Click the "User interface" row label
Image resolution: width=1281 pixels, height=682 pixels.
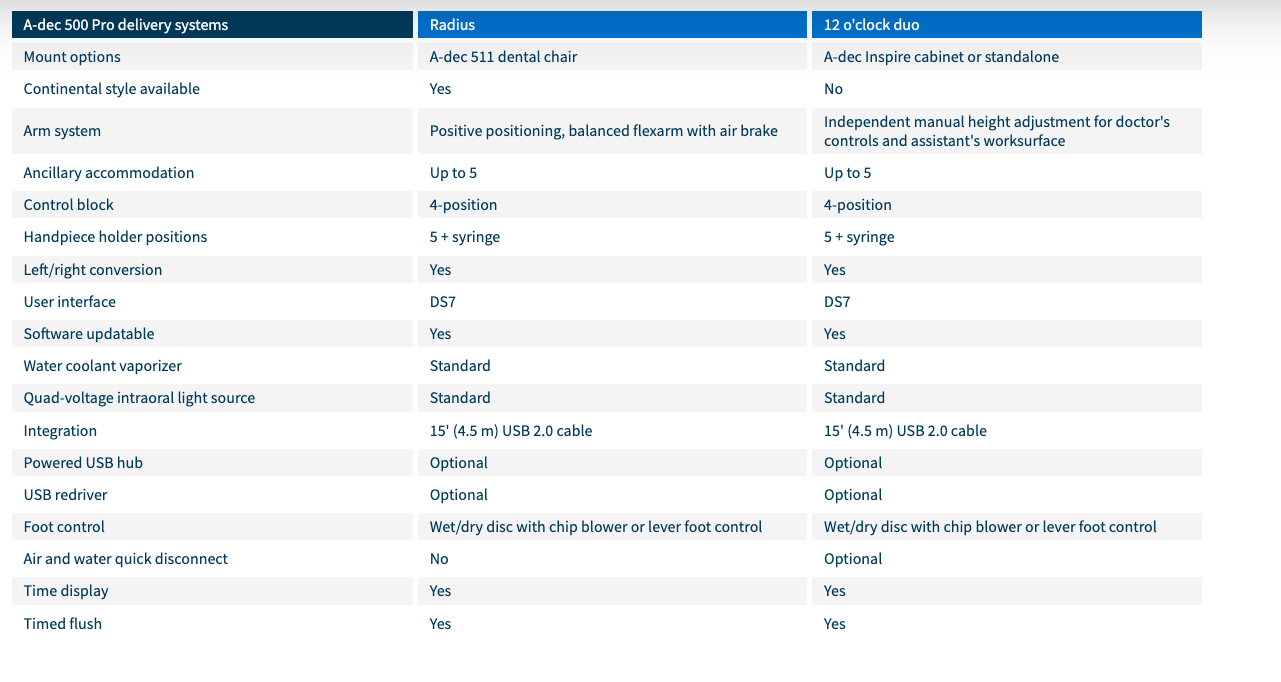(x=70, y=302)
